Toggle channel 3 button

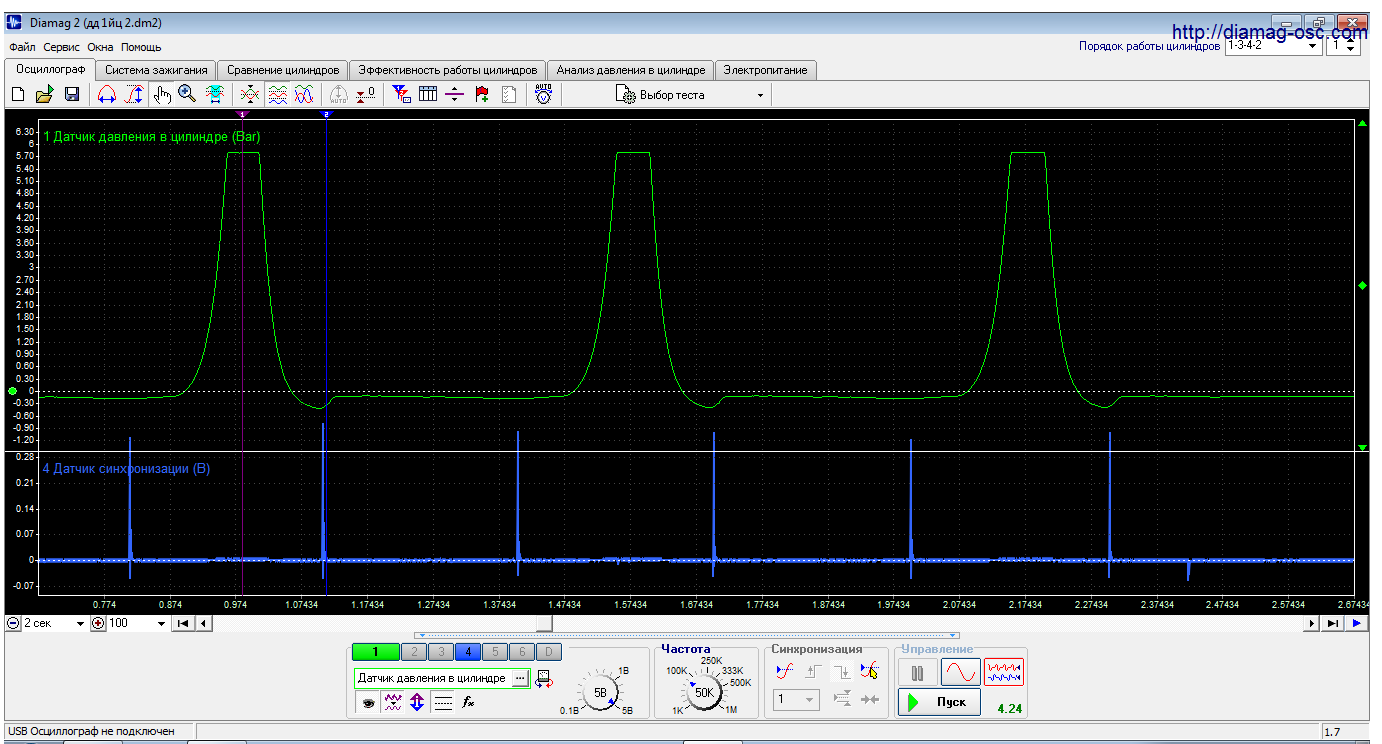440,652
